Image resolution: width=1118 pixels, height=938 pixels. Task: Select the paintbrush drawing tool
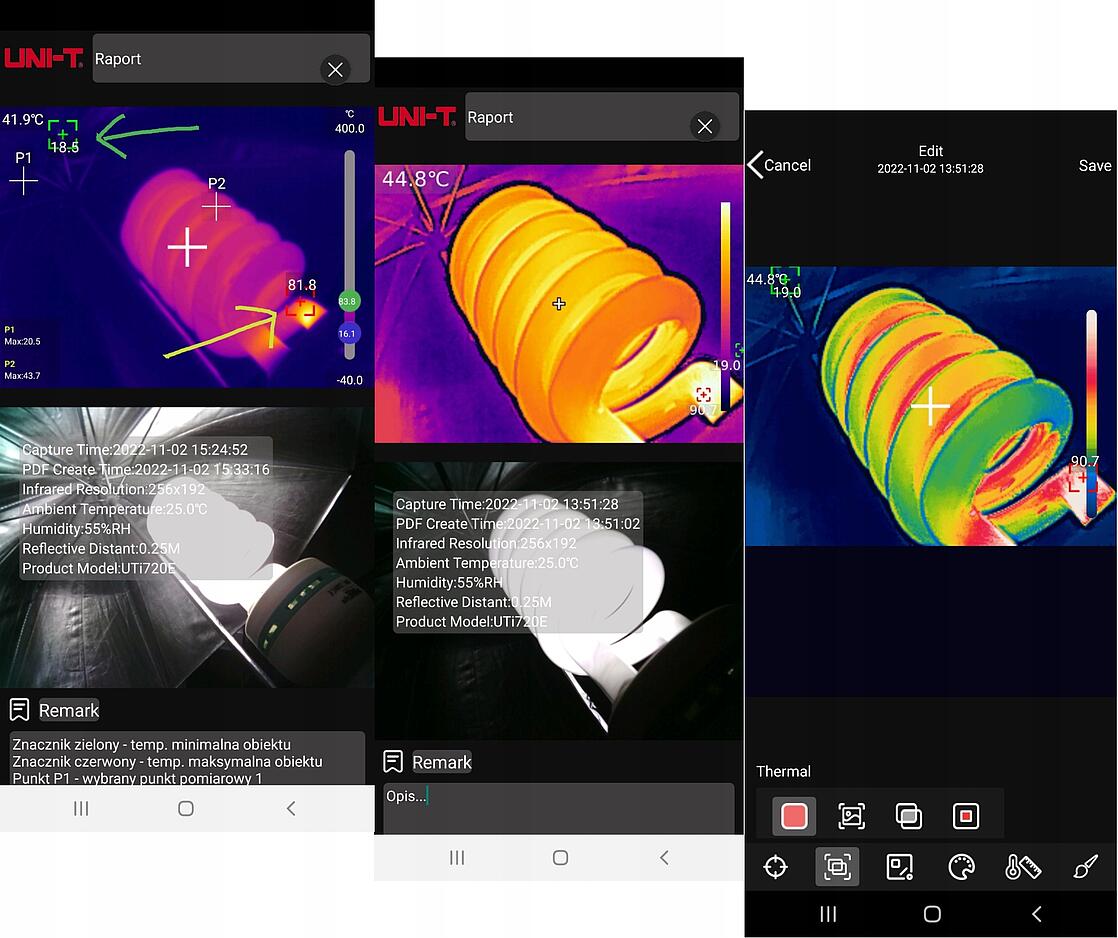coord(1085,866)
